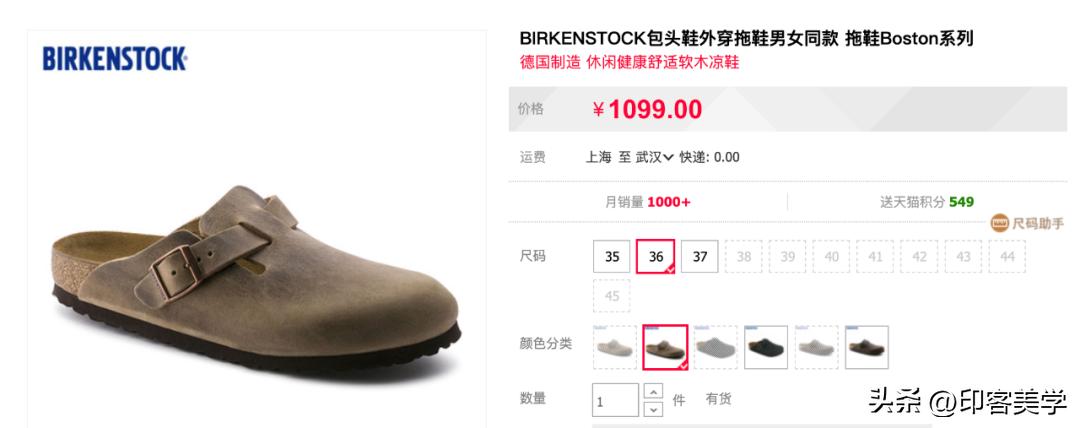
Task: Click the quantity input field
Action: [615, 400]
